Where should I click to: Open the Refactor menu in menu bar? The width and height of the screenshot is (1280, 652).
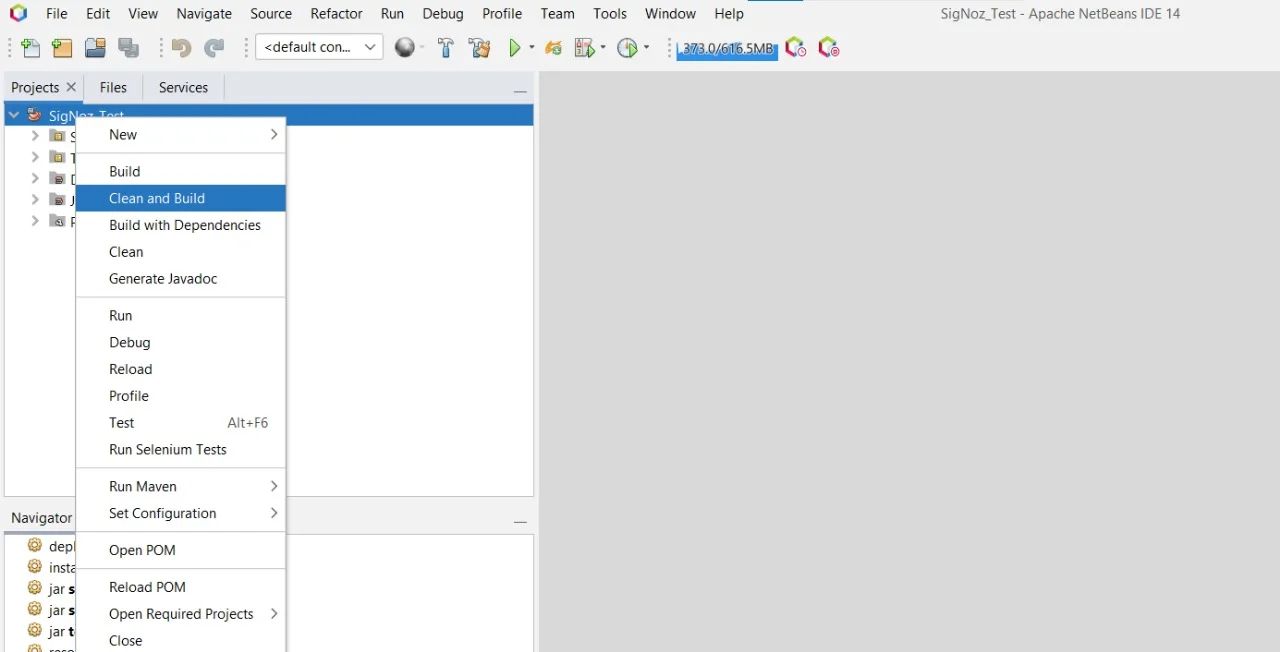tap(336, 13)
